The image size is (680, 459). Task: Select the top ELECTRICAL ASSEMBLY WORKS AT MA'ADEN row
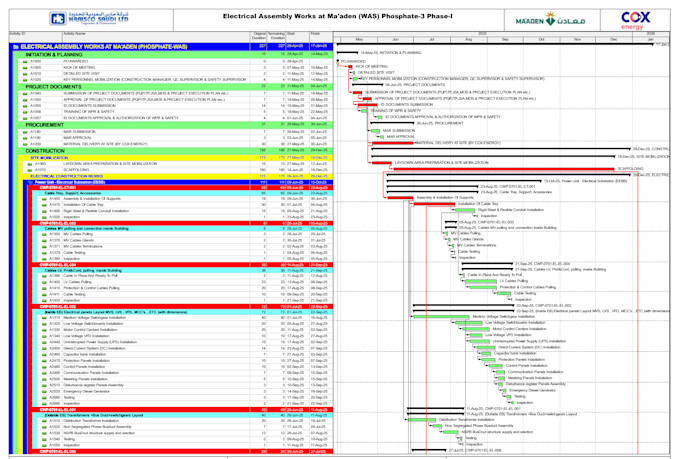tap(171, 46)
